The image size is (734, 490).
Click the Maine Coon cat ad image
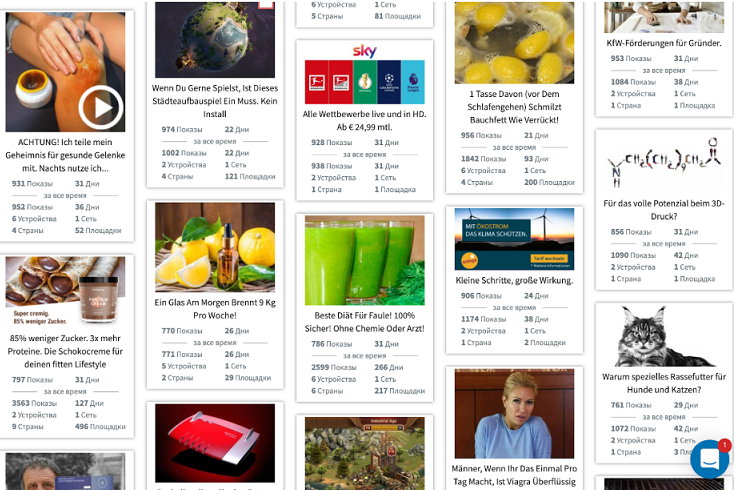(664, 336)
